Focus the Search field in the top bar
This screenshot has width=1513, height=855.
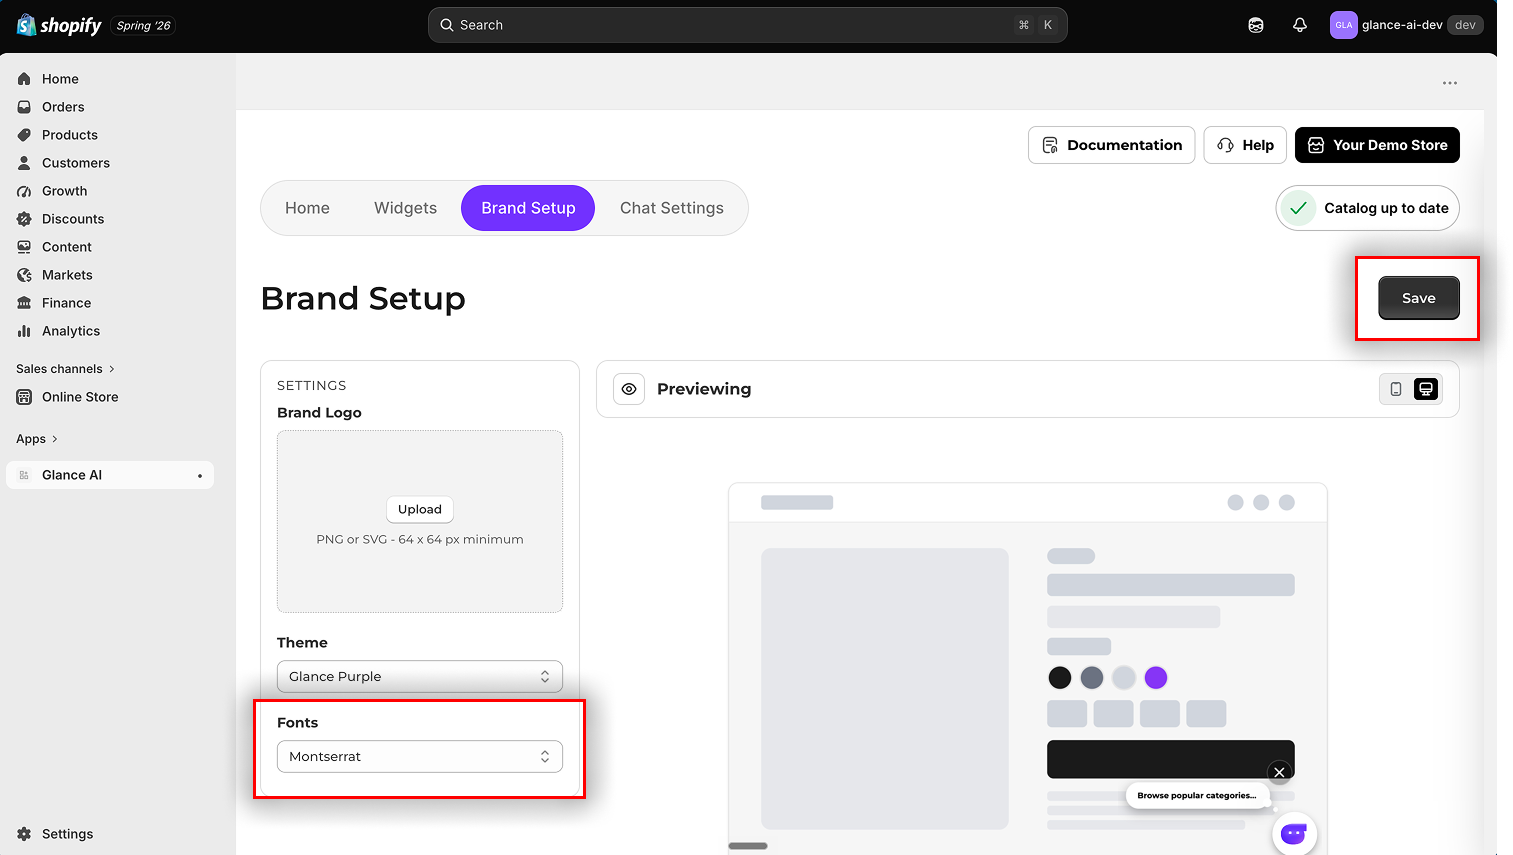[x=748, y=25]
